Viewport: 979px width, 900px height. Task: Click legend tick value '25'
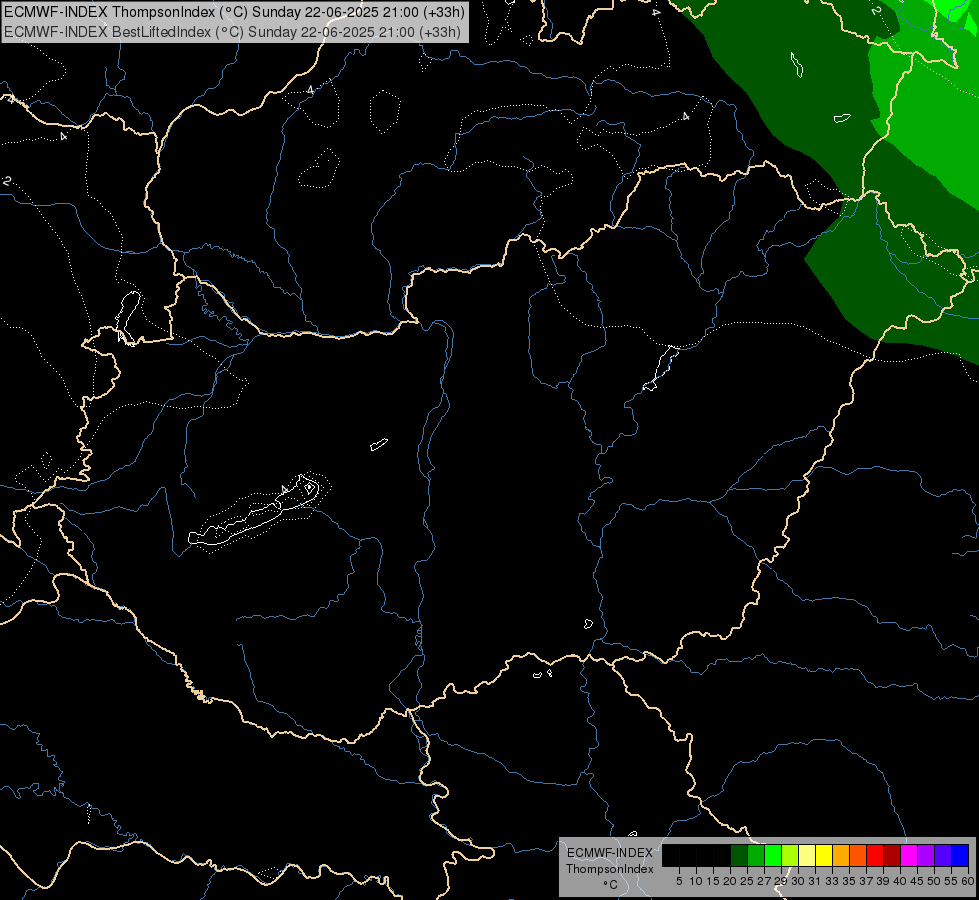tap(747, 881)
